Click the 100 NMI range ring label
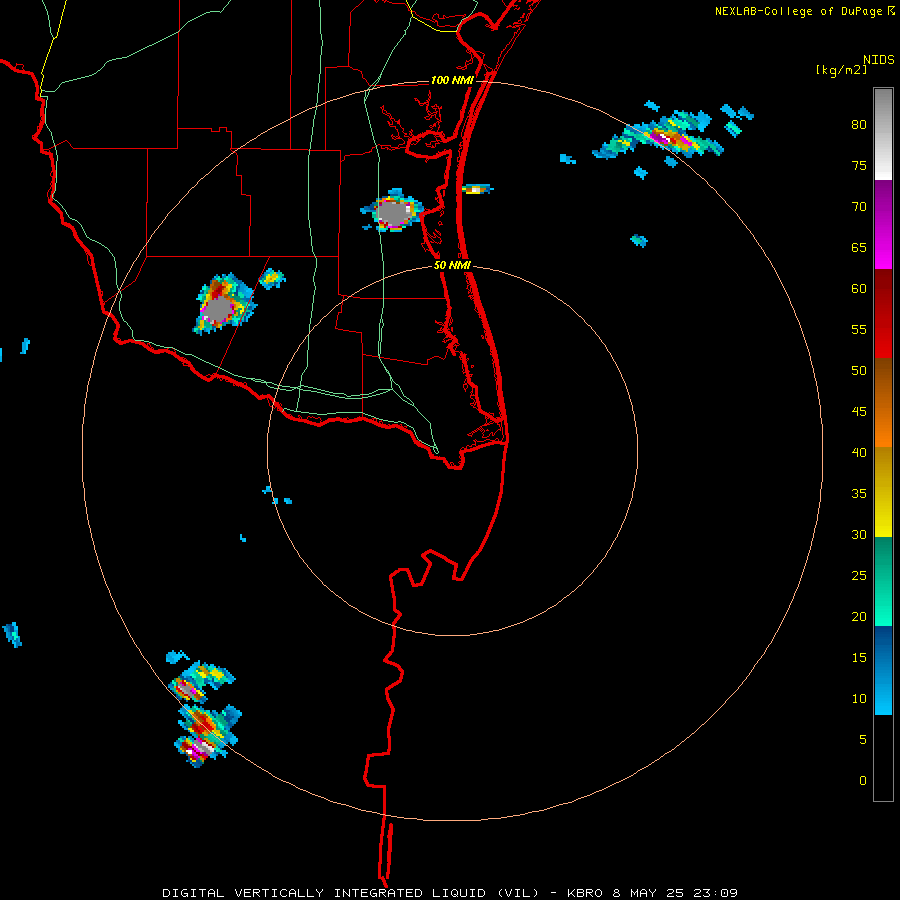Viewport: 900px width, 900px height. click(x=452, y=80)
